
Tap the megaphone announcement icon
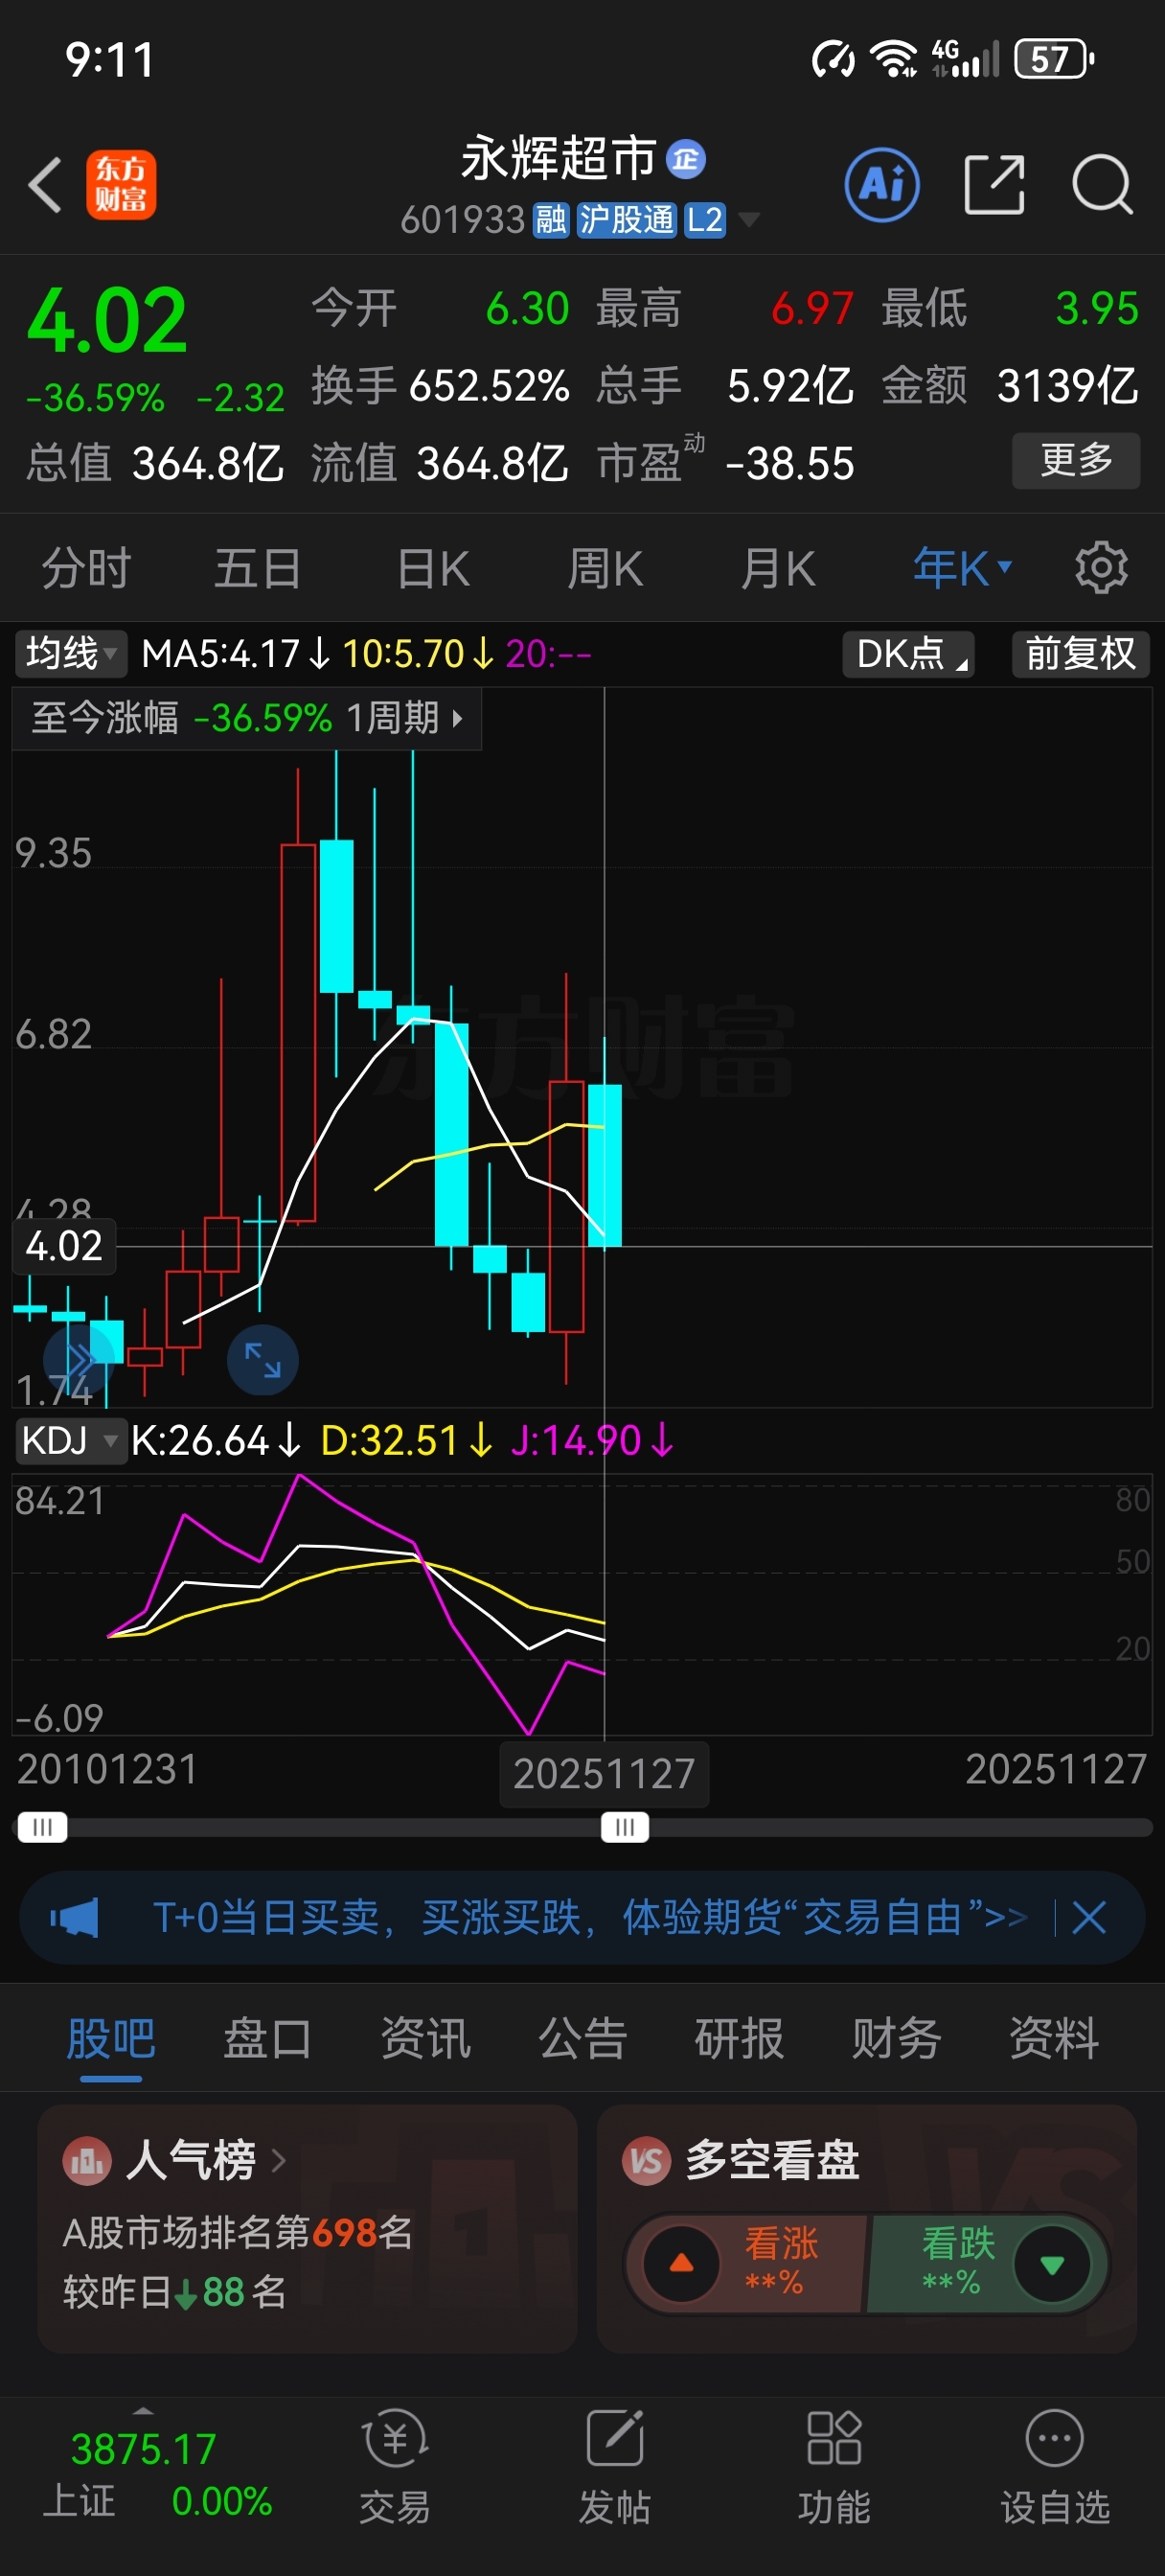pyautogui.click(x=75, y=1918)
